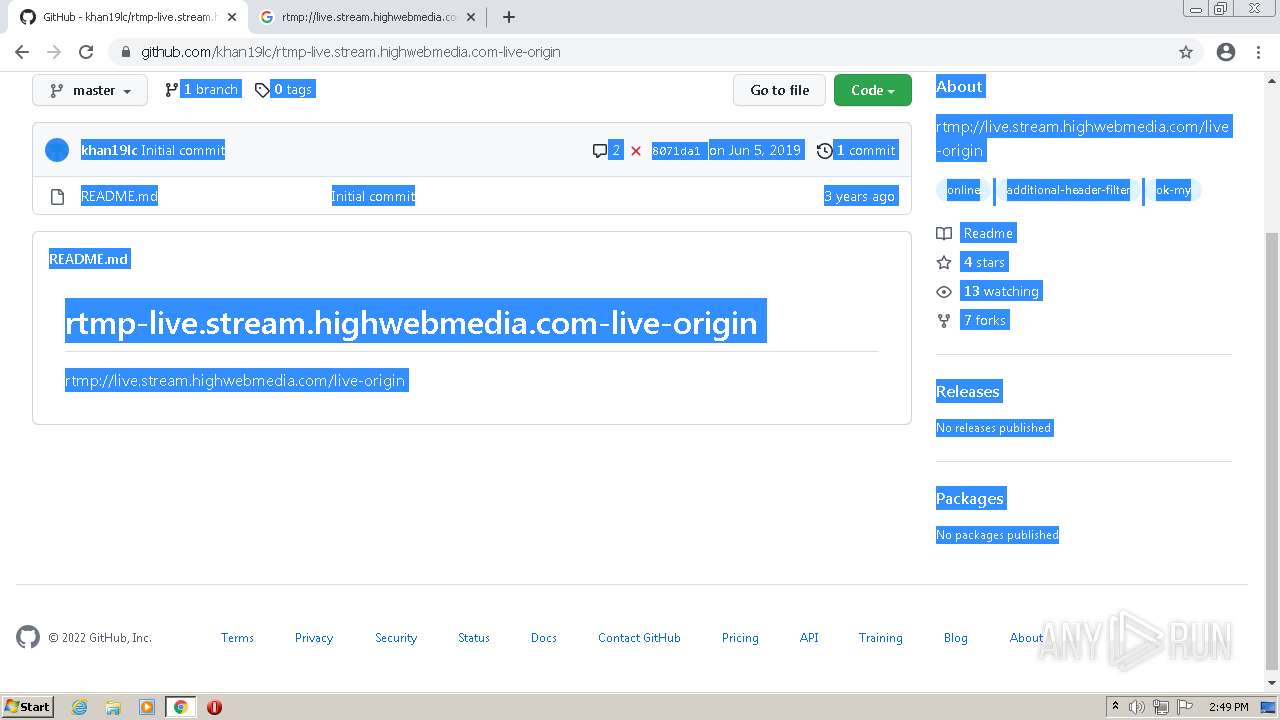Viewport: 1280px width, 720px height.
Task: Select the 'additional-header-filter' topic tag
Action: pos(1068,190)
